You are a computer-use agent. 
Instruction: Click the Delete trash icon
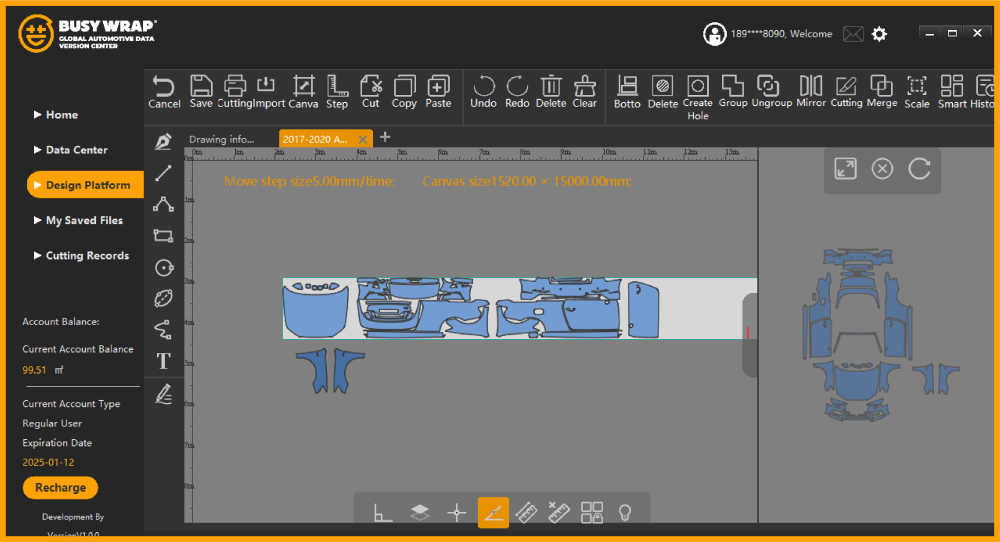551,91
